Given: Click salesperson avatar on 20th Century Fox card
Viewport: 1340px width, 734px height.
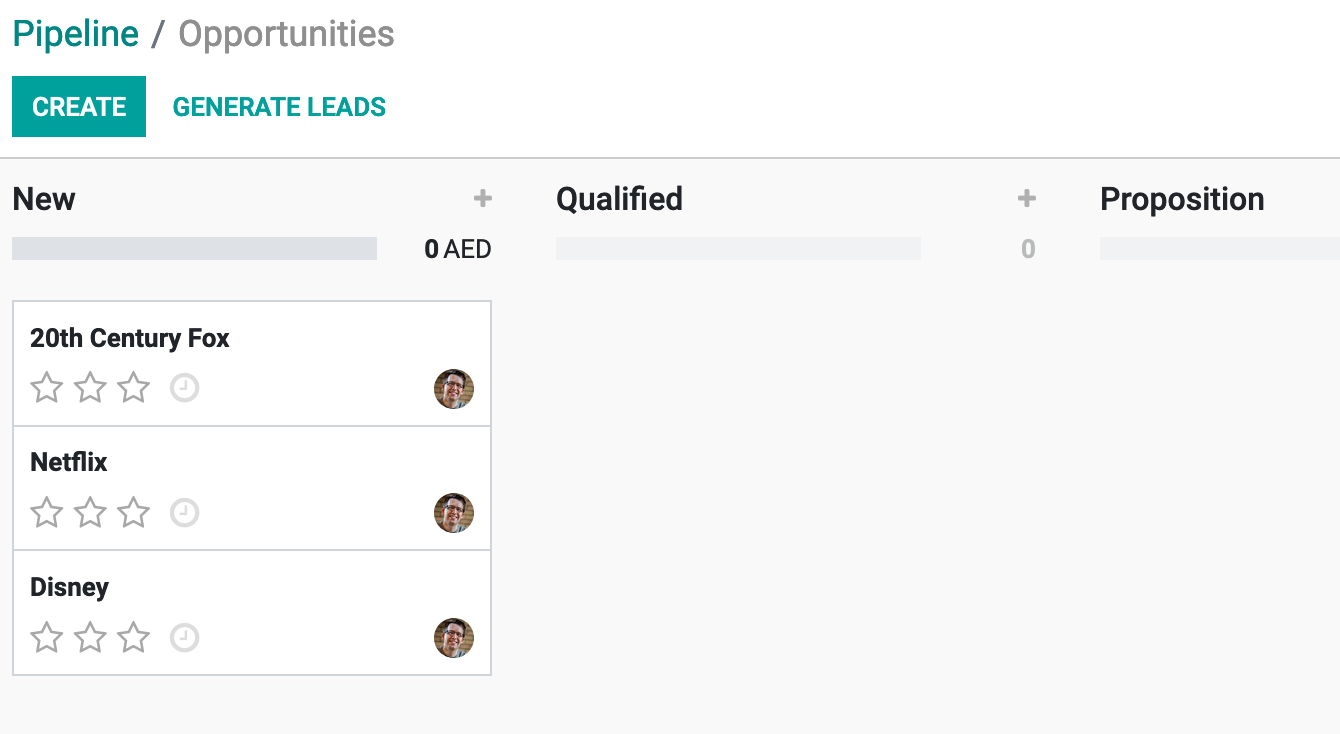Looking at the screenshot, I should [454, 389].
